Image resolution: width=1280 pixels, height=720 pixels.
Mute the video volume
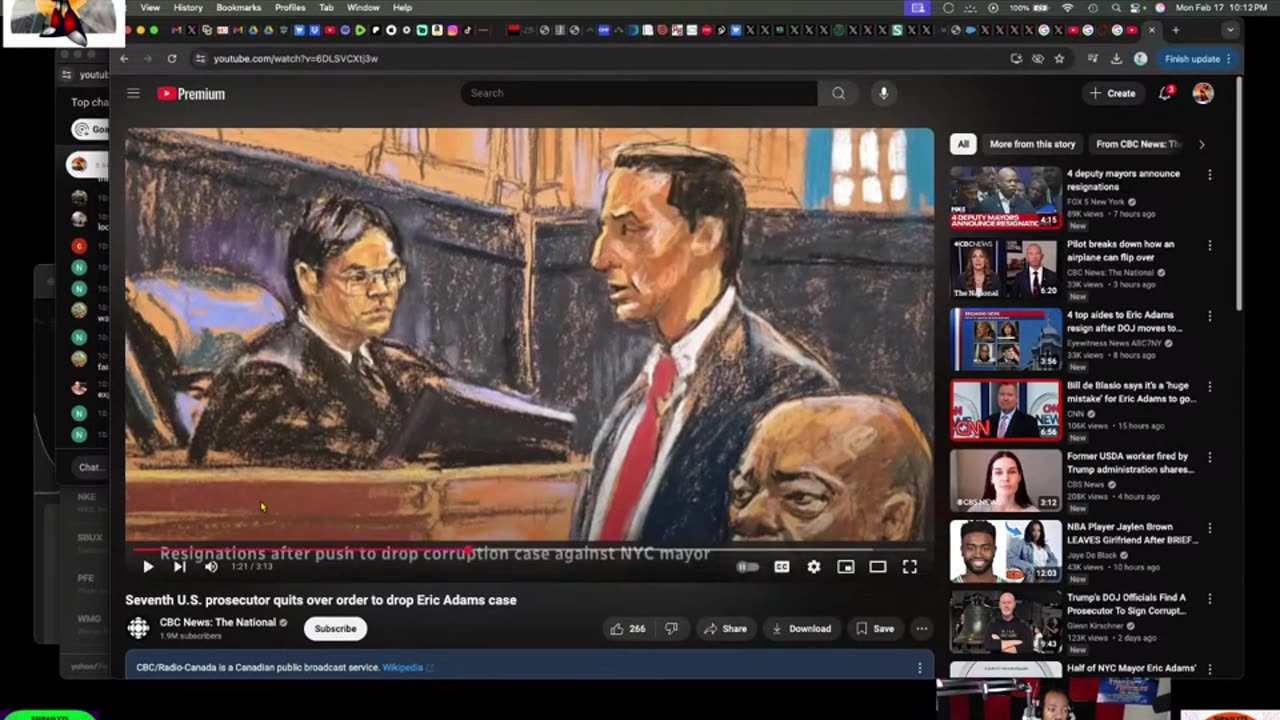tap(210, 567)
